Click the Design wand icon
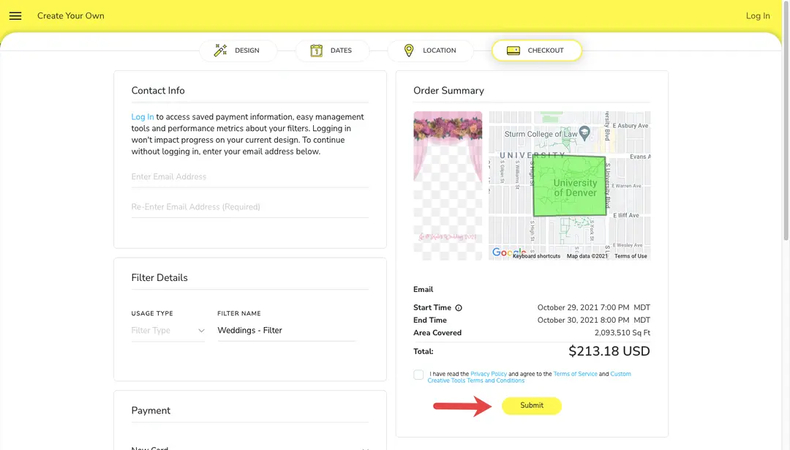 [220, 50]
